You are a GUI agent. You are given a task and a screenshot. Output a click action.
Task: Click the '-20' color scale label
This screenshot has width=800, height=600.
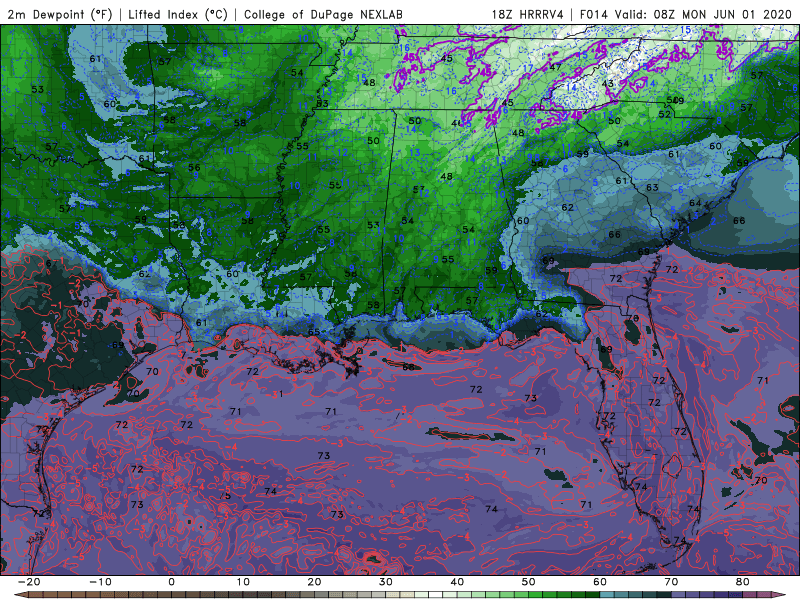click(x=29, y=582)
